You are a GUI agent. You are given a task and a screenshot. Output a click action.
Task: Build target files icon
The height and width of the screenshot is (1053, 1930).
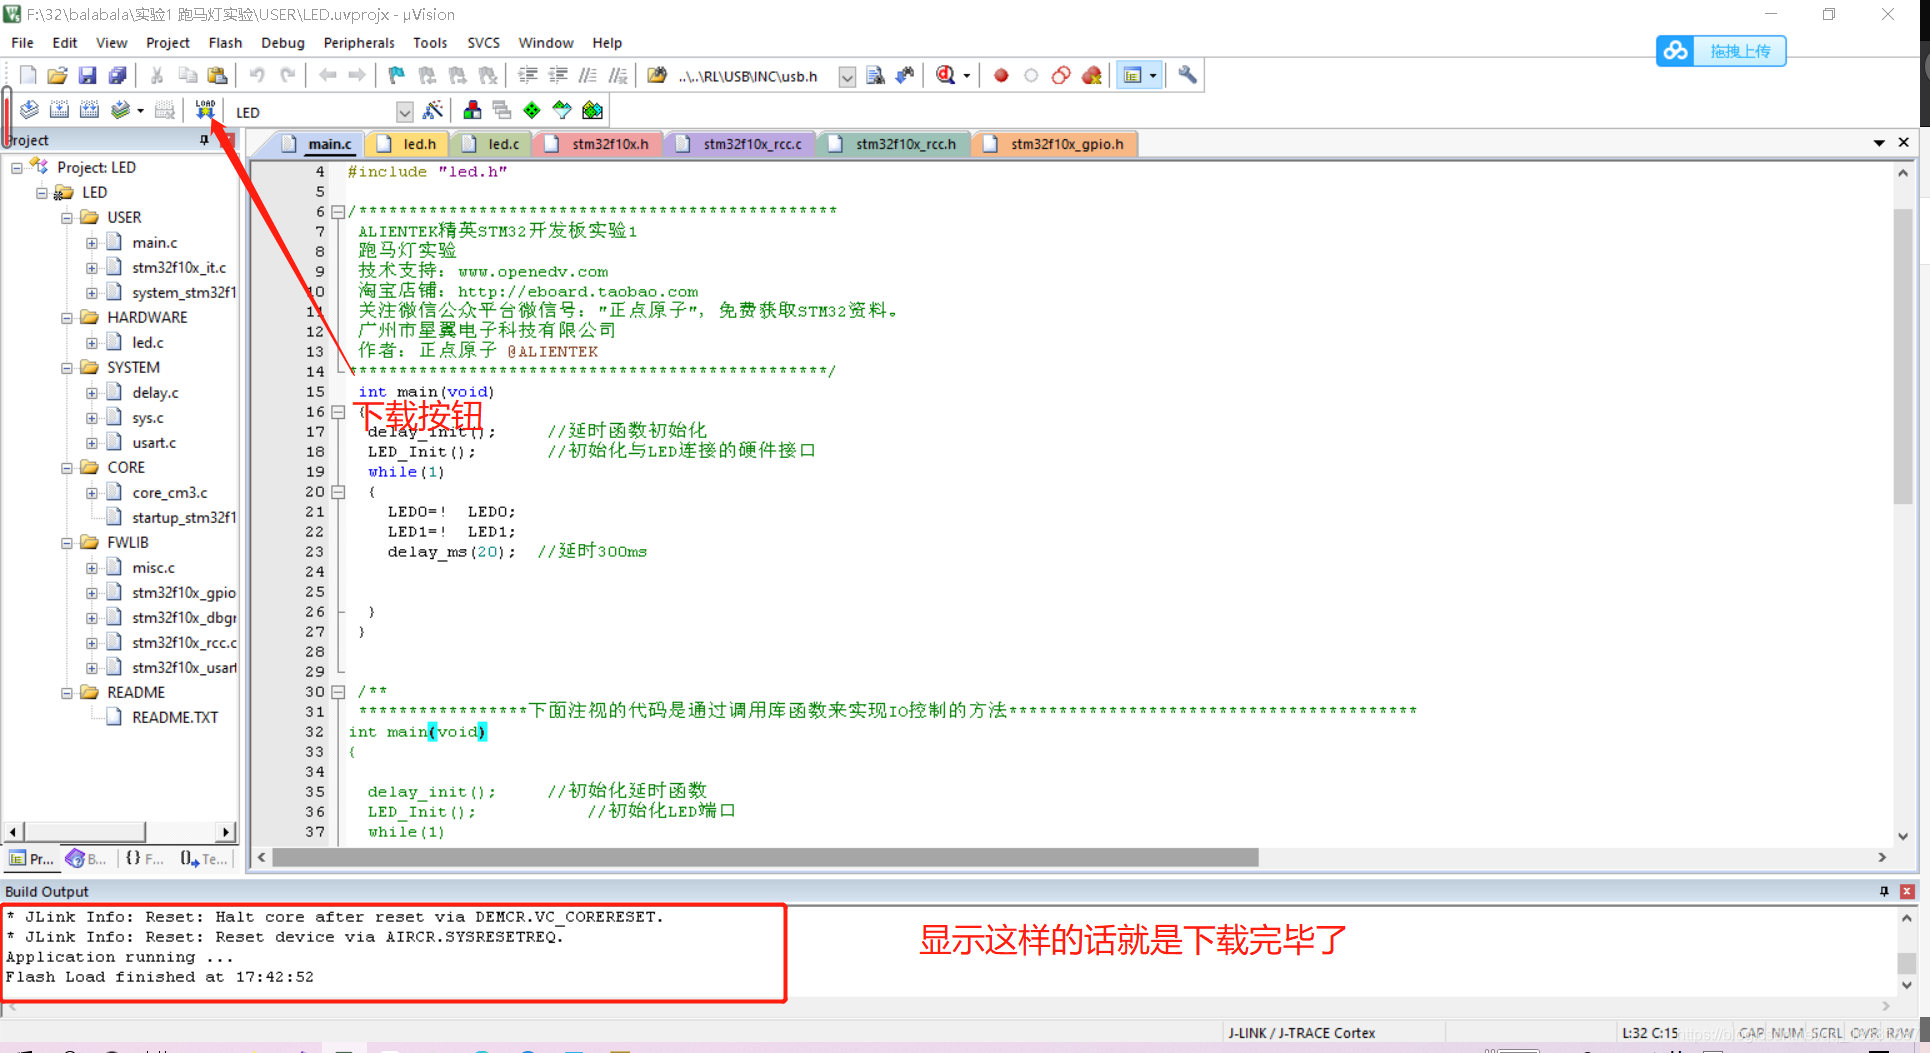(x=59, y=110)
